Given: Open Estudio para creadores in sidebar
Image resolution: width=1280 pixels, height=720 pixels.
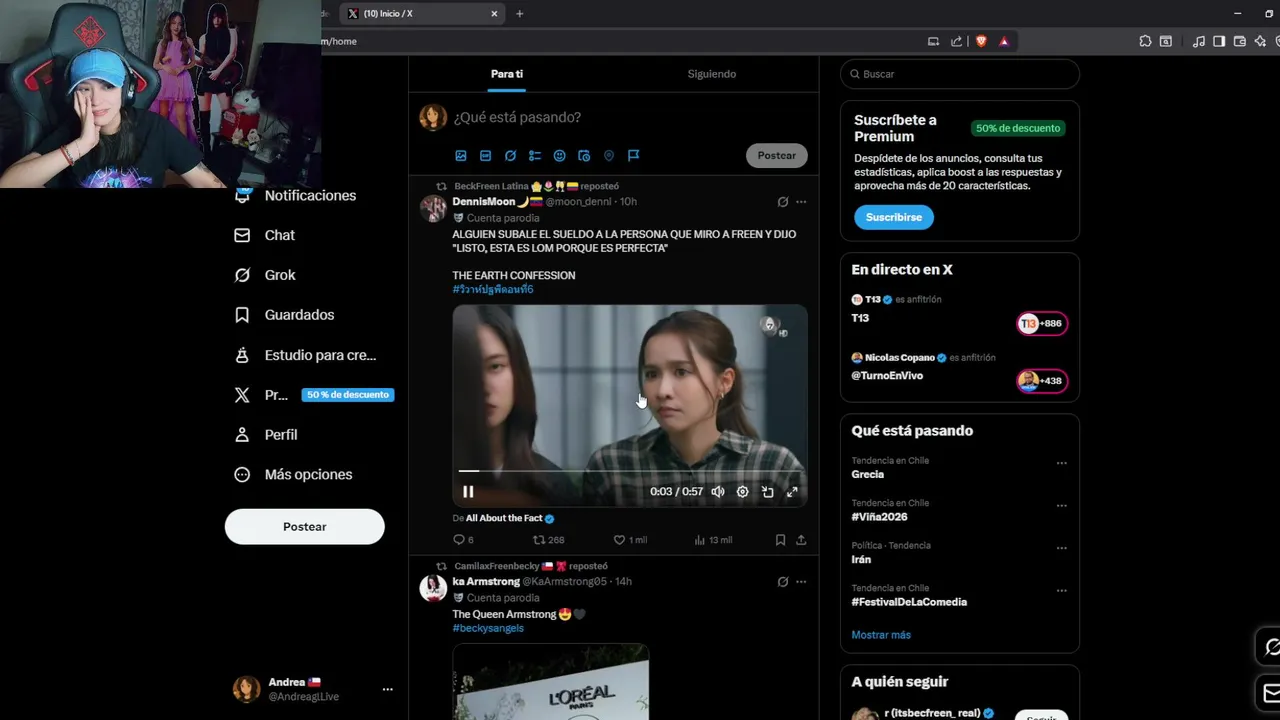Looking at the screenshot, I should pyautogui.click(x=306, y=355).
